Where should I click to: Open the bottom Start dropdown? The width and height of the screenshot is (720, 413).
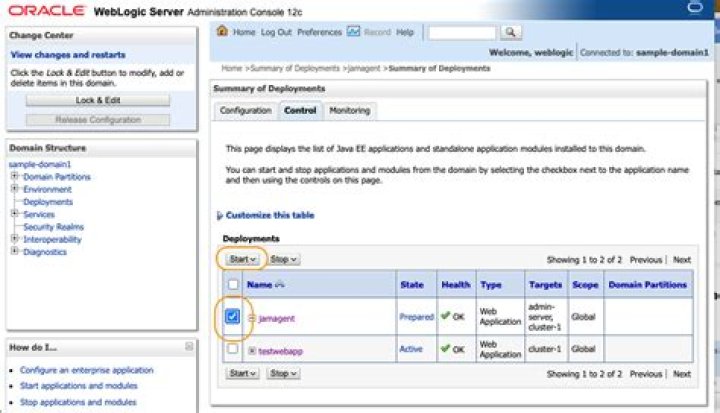pyautogui.click(x=242, y=373)
